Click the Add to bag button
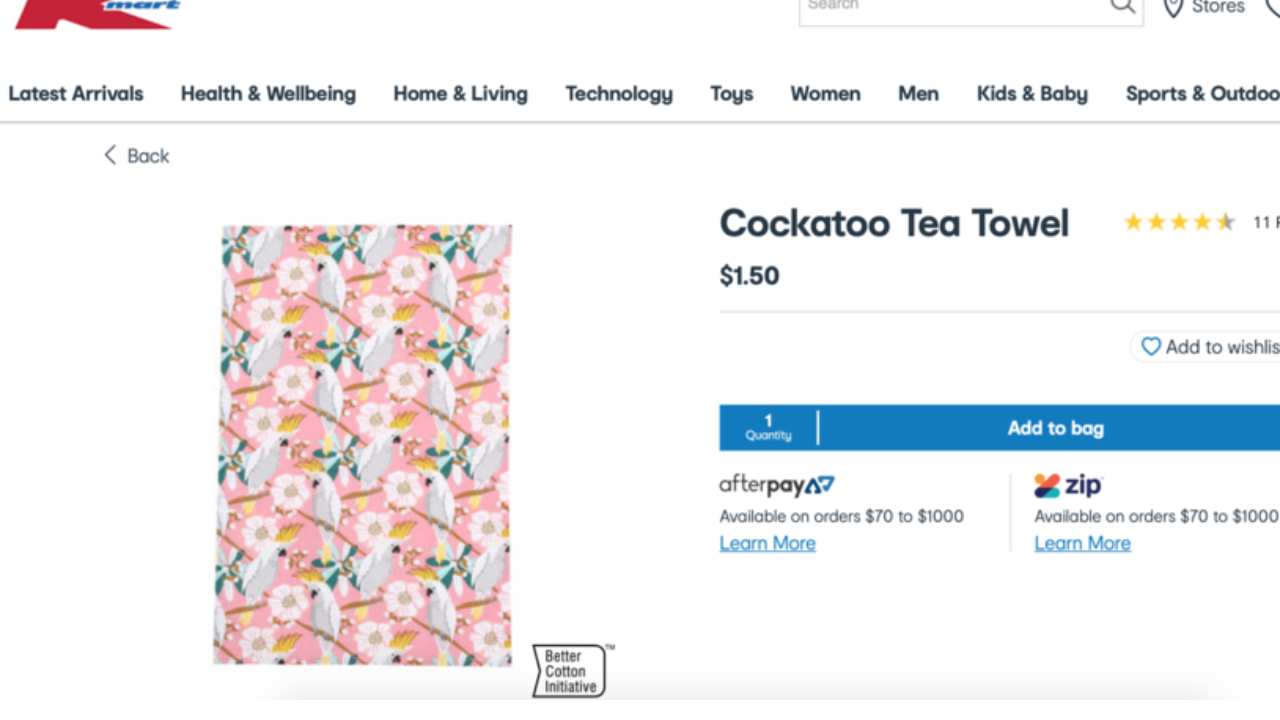The height and width of the screenshot is (720, 1280). pyautogui.click(x=1050, y=428)
